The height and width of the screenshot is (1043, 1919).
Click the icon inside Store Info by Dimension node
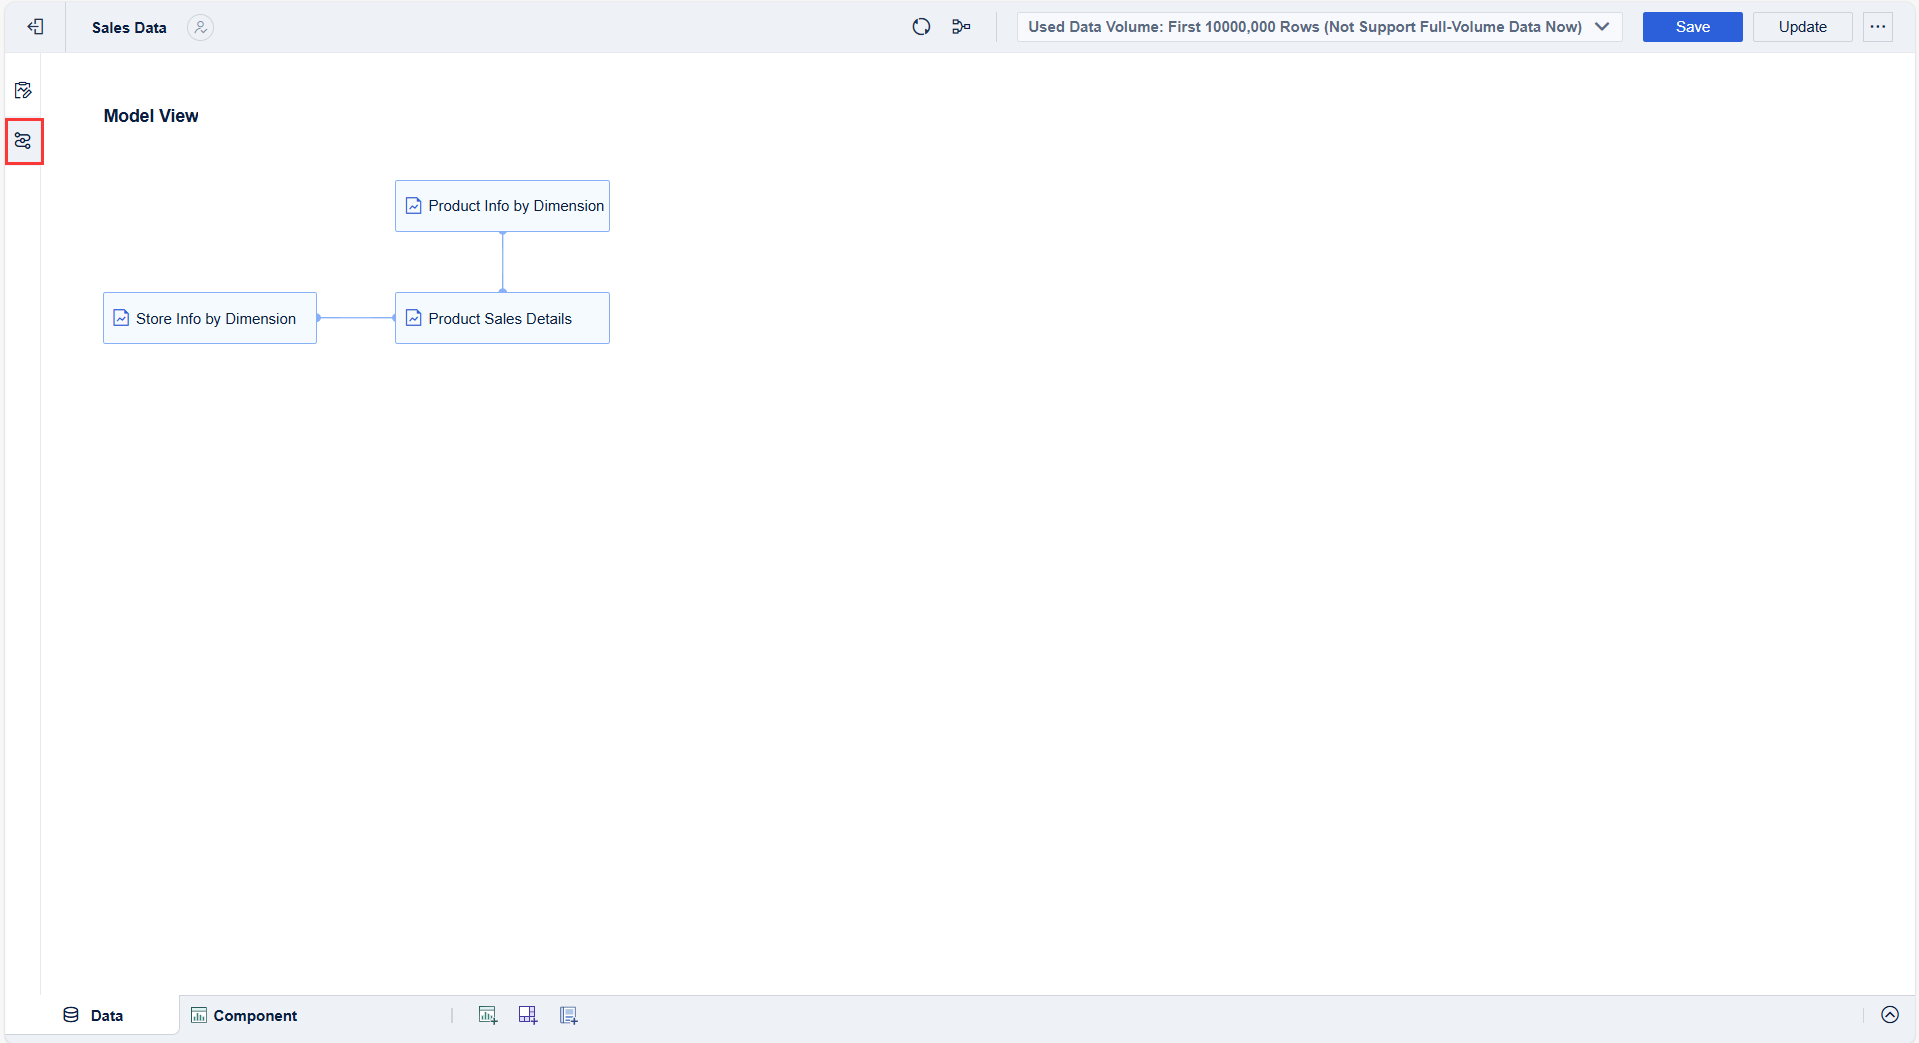pos(121,318)
